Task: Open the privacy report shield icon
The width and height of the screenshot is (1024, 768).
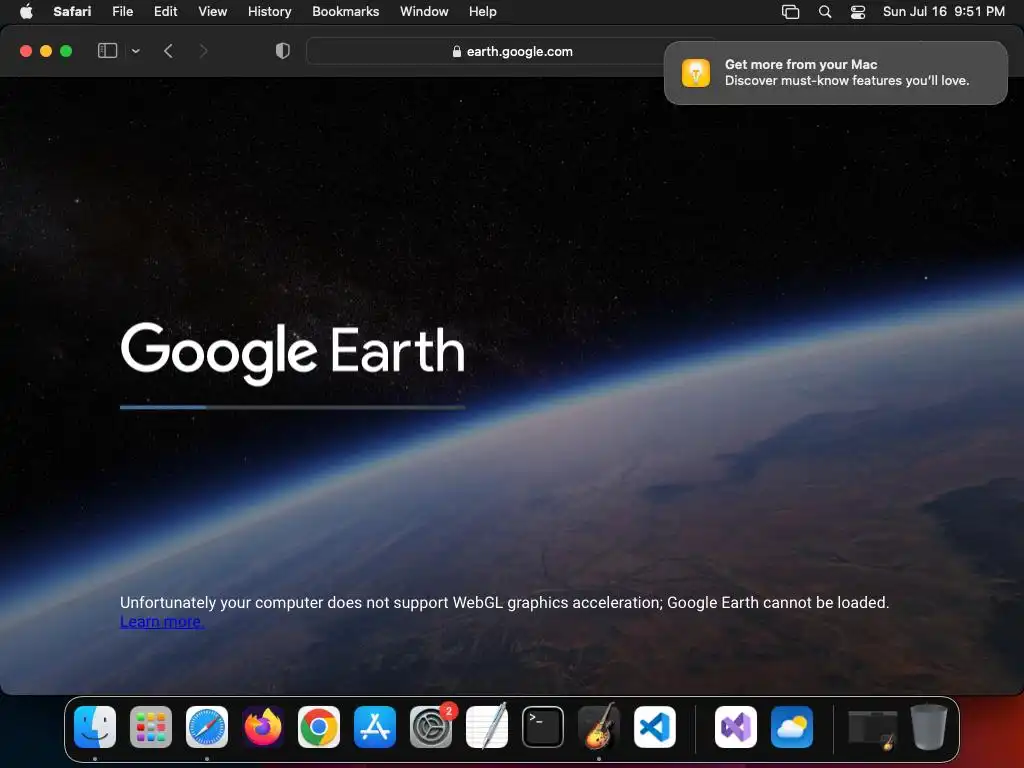Action: 283,51
